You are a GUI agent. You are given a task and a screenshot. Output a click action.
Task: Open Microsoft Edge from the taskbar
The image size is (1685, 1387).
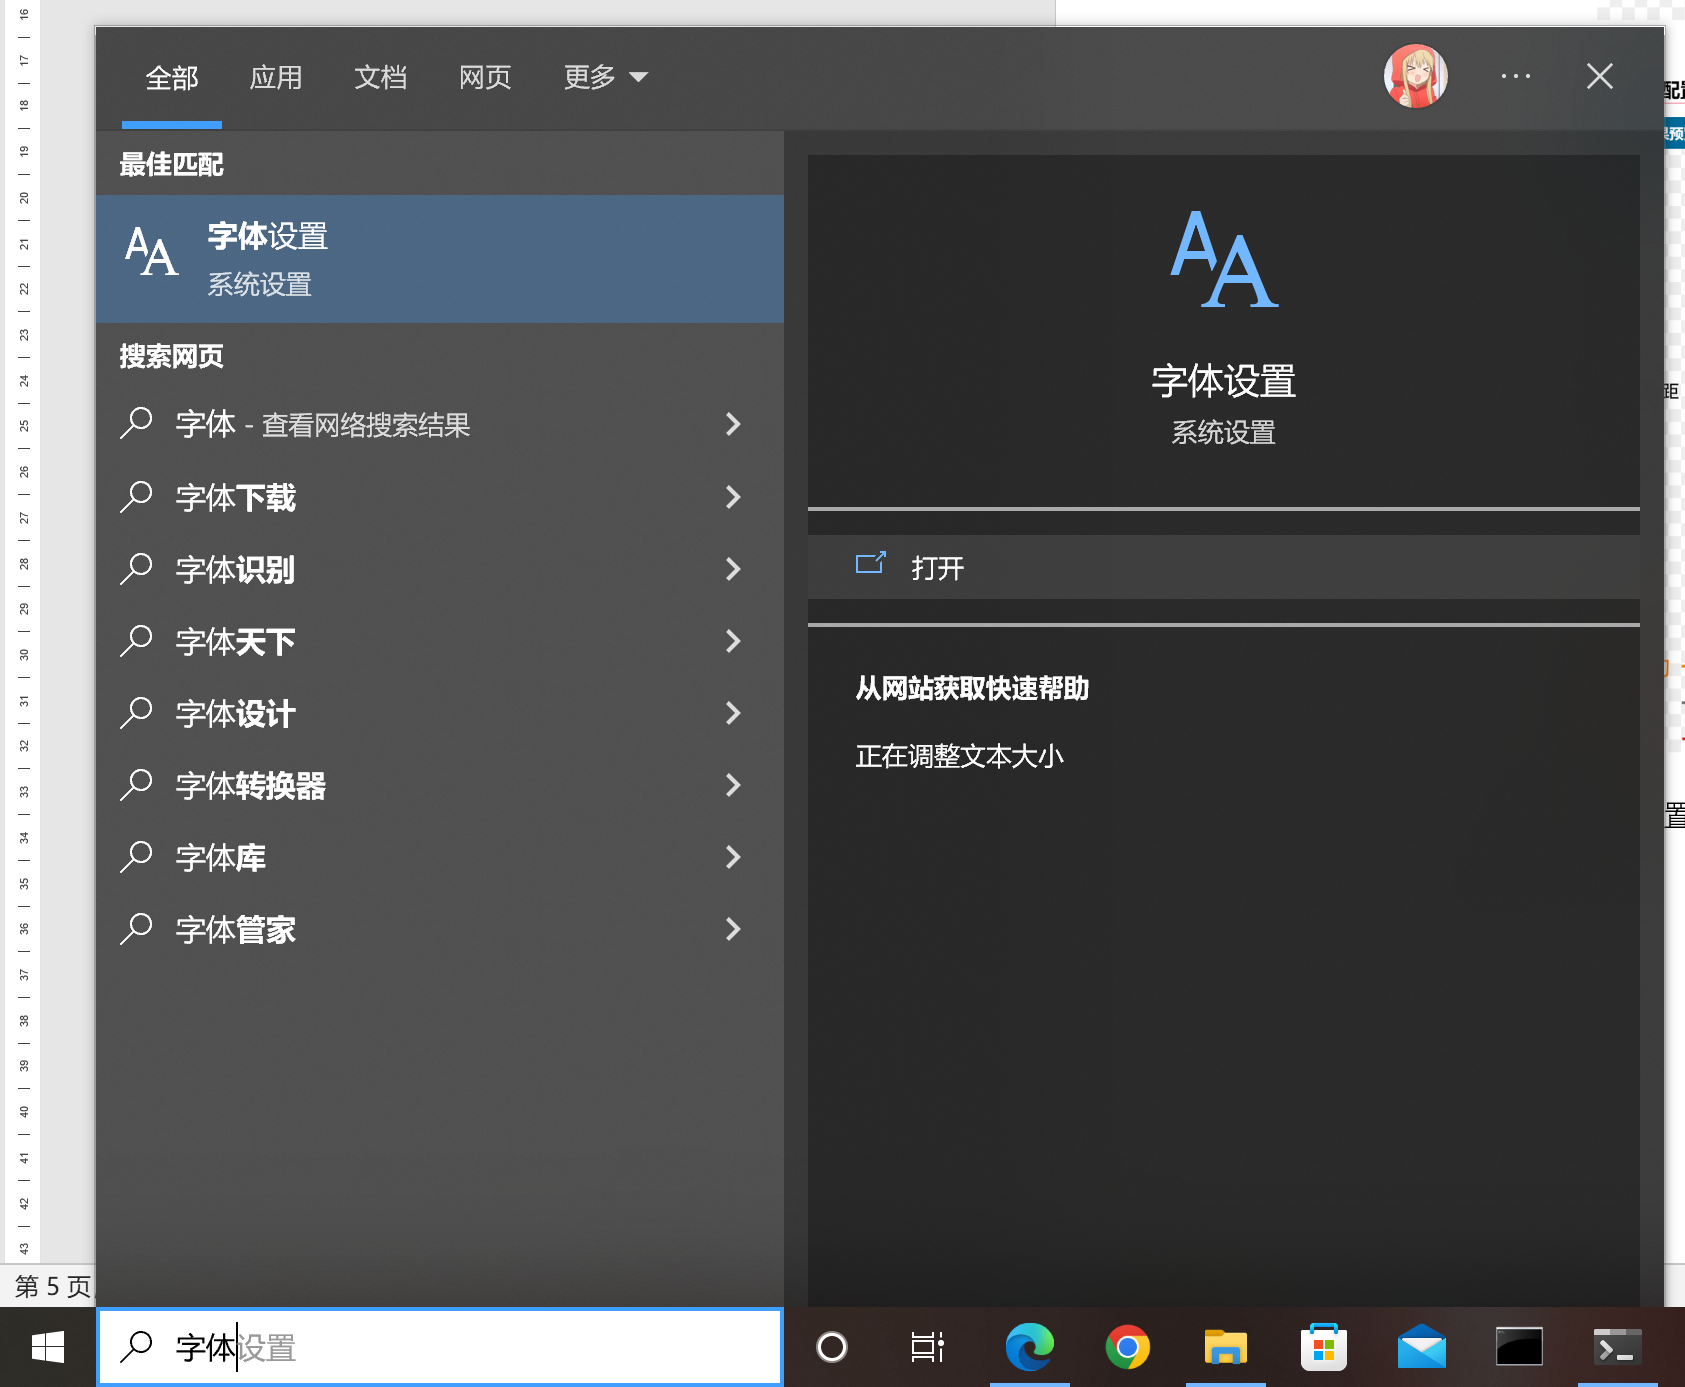tap(1029, 1347)
